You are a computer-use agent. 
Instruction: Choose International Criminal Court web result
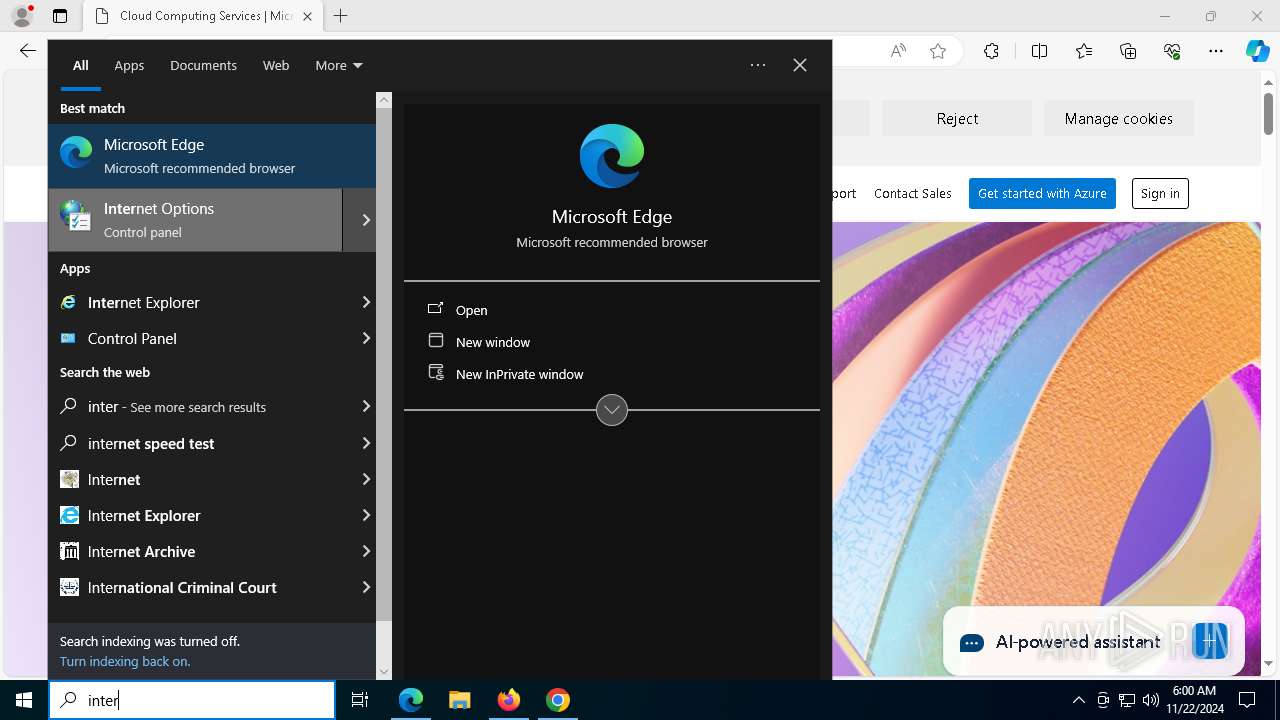(x=200, y=587)
